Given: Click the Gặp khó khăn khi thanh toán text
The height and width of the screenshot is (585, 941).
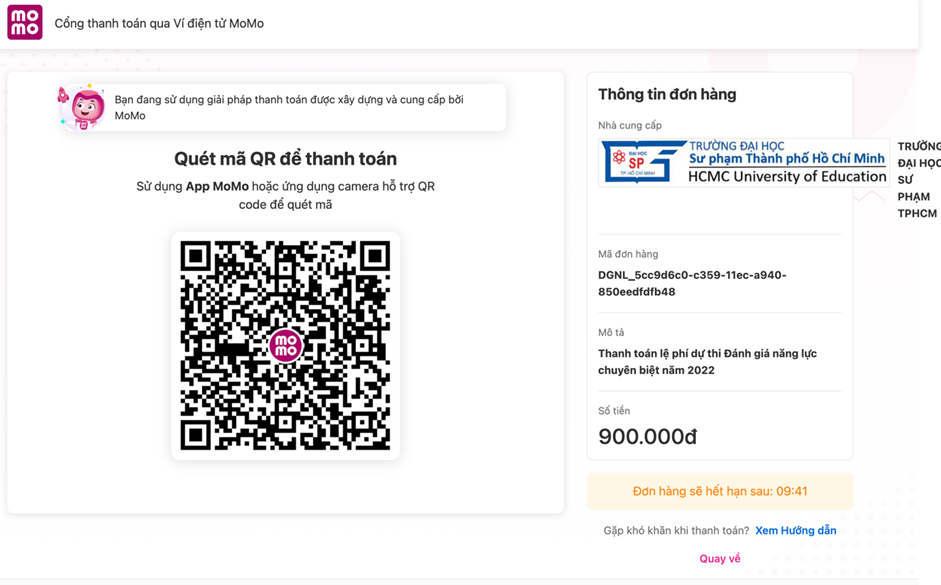Looking at the screenshot, I should [676, 531].
